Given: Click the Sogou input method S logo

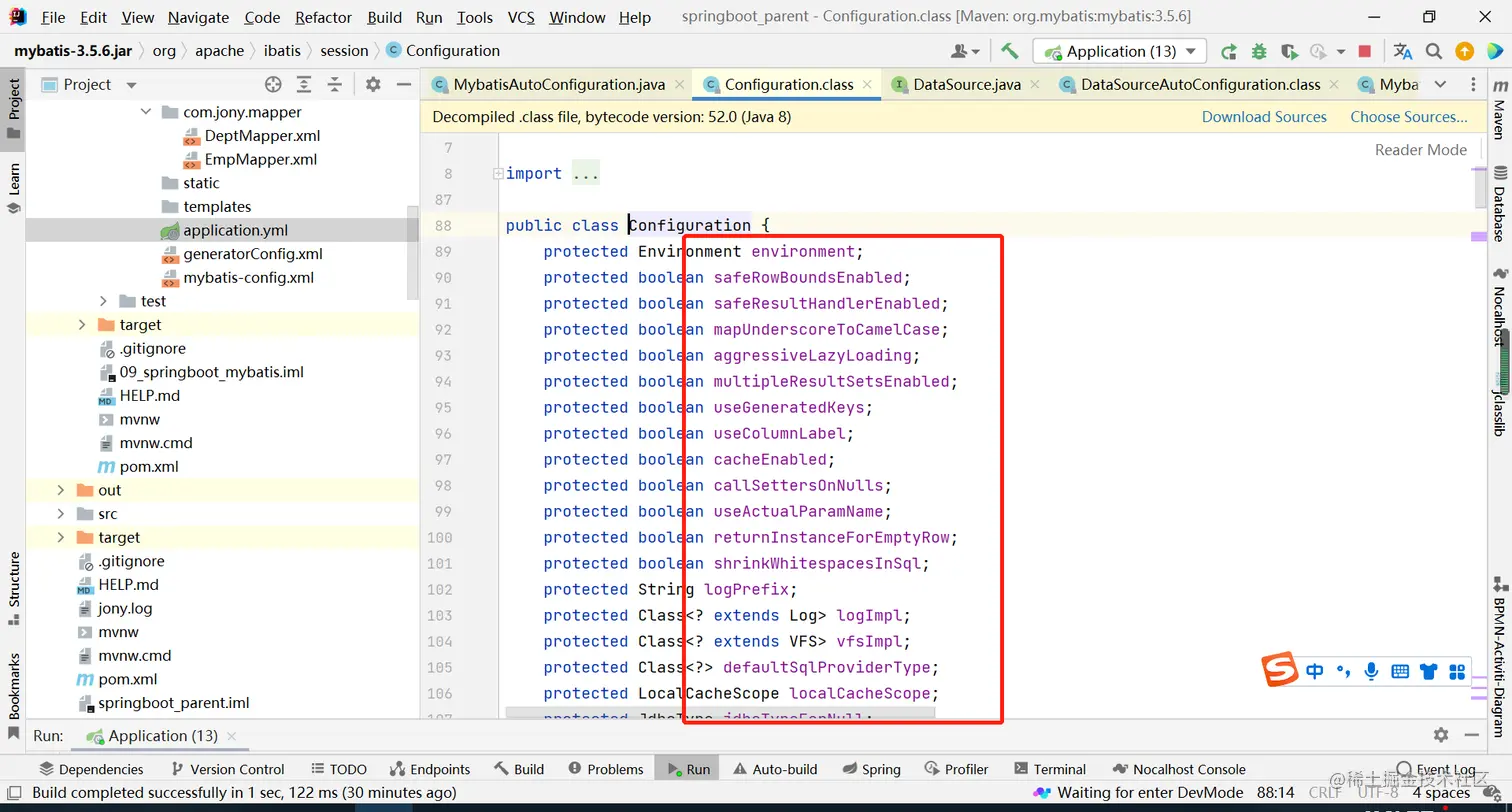Looking at the screenshot, I should 1280,670.
